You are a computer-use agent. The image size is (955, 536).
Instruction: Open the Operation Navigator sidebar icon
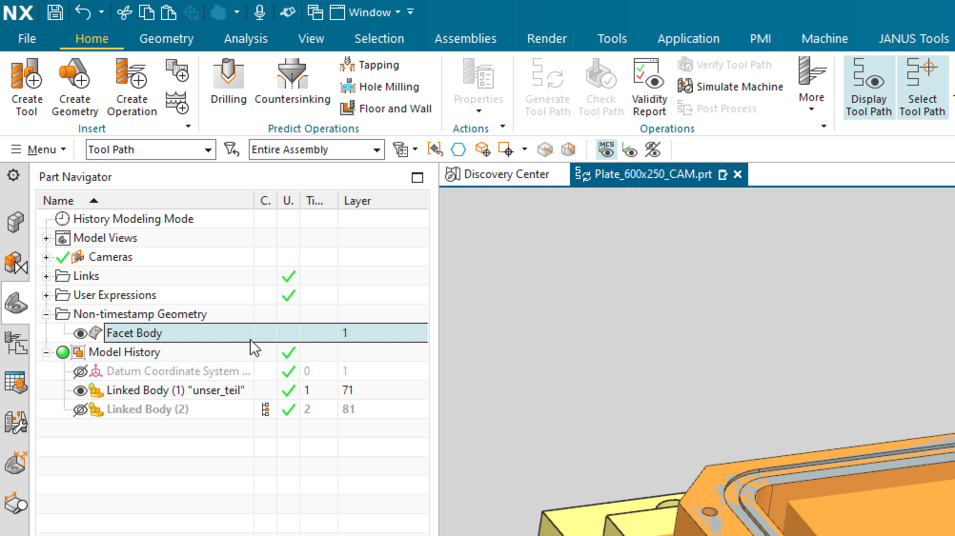(x=15, y=343)
